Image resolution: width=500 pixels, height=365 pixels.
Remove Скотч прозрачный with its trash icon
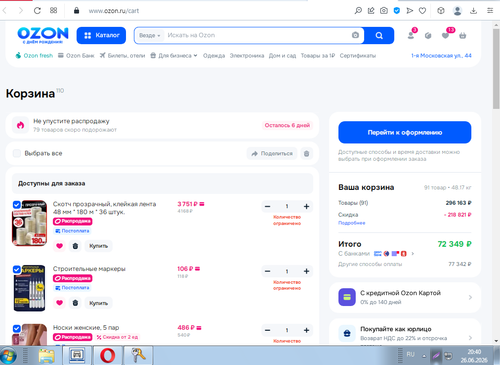tap(75, 246)
